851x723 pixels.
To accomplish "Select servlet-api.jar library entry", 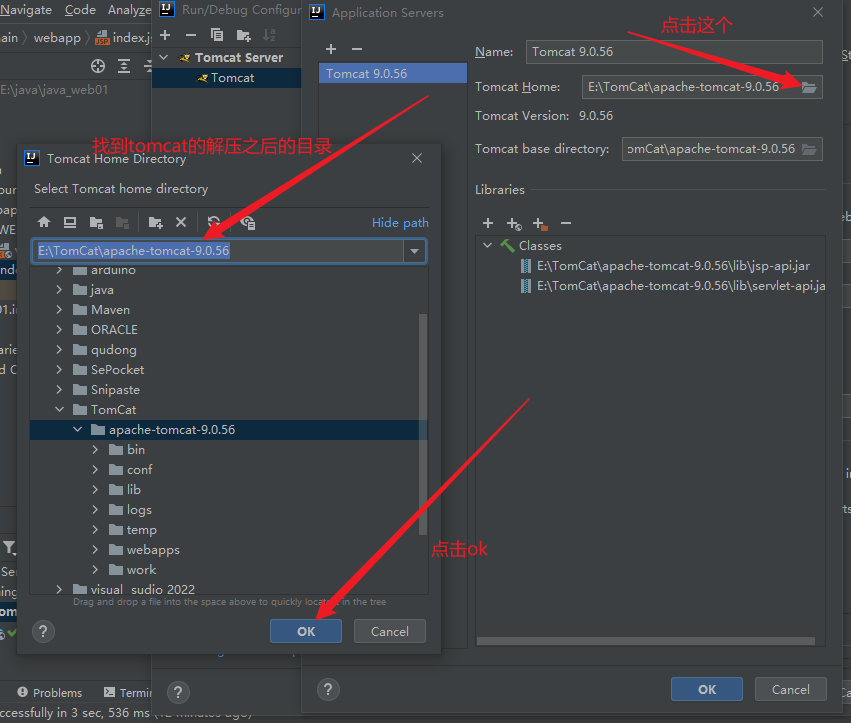I will pyautogui.click(x=673, y=286).
